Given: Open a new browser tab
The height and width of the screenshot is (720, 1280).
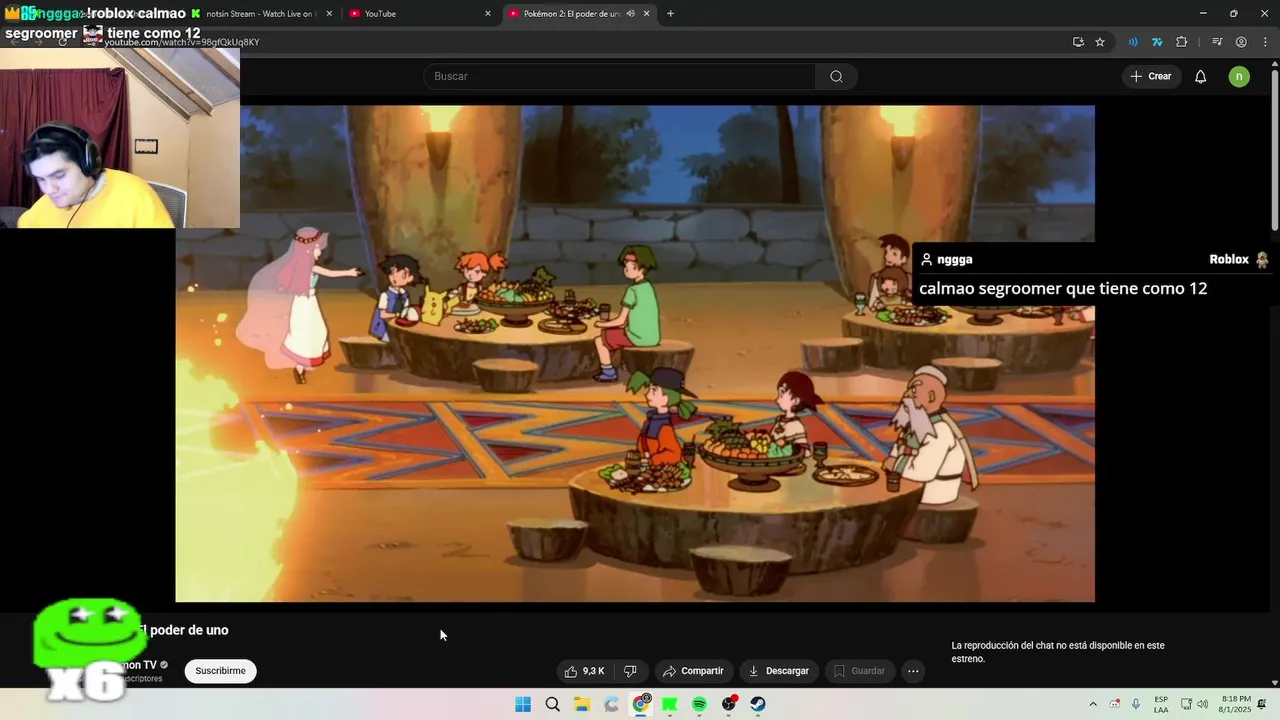Looking at the screenshot, I should (x=670, y=14).
